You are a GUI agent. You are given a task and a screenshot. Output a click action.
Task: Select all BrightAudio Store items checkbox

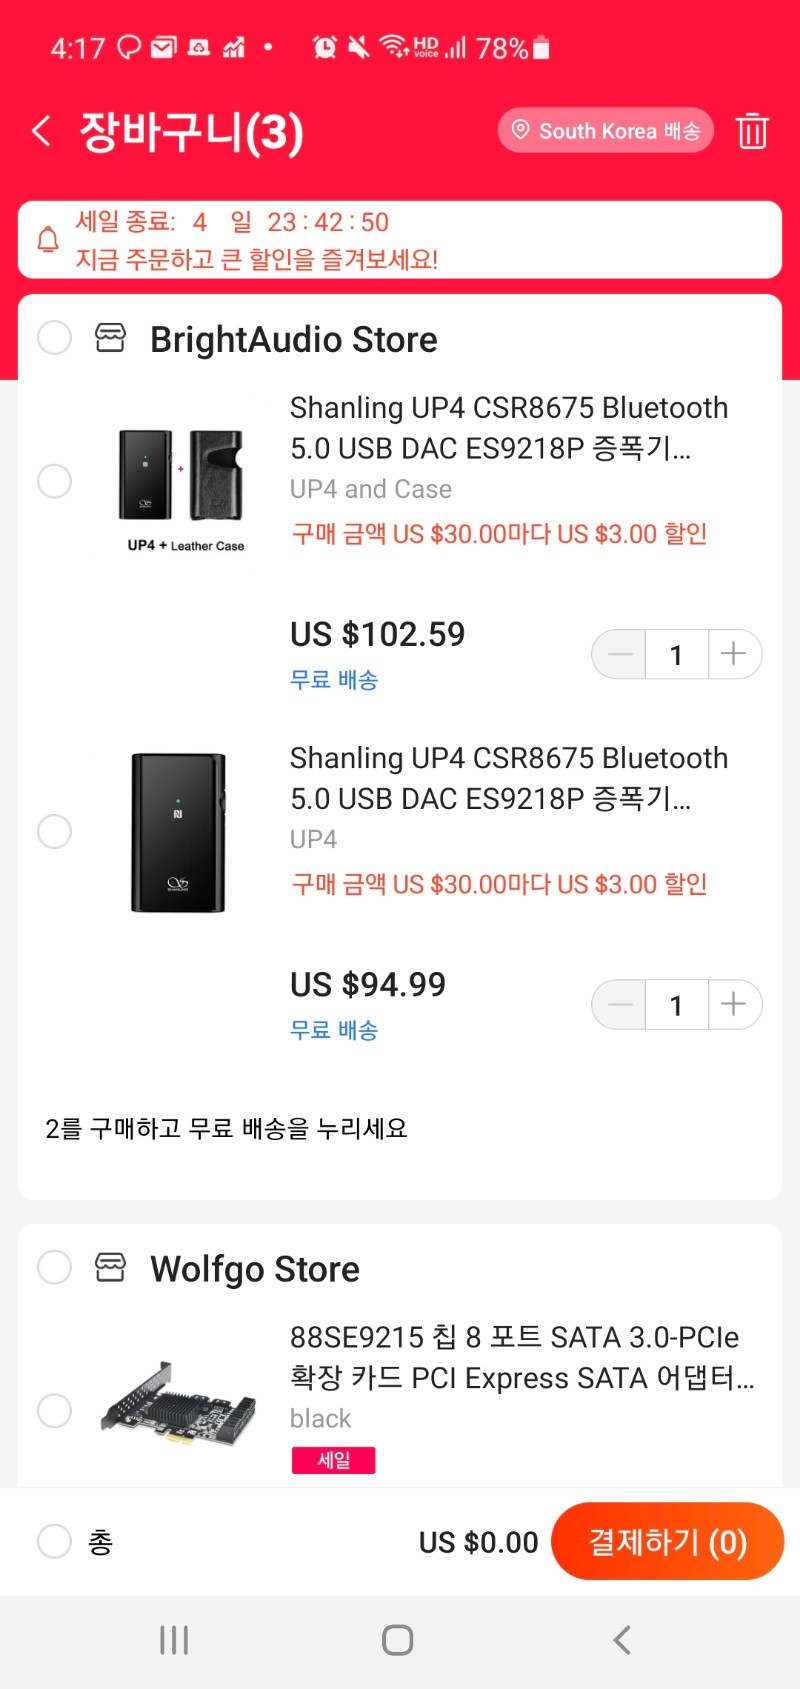click(x=54, y=338)
